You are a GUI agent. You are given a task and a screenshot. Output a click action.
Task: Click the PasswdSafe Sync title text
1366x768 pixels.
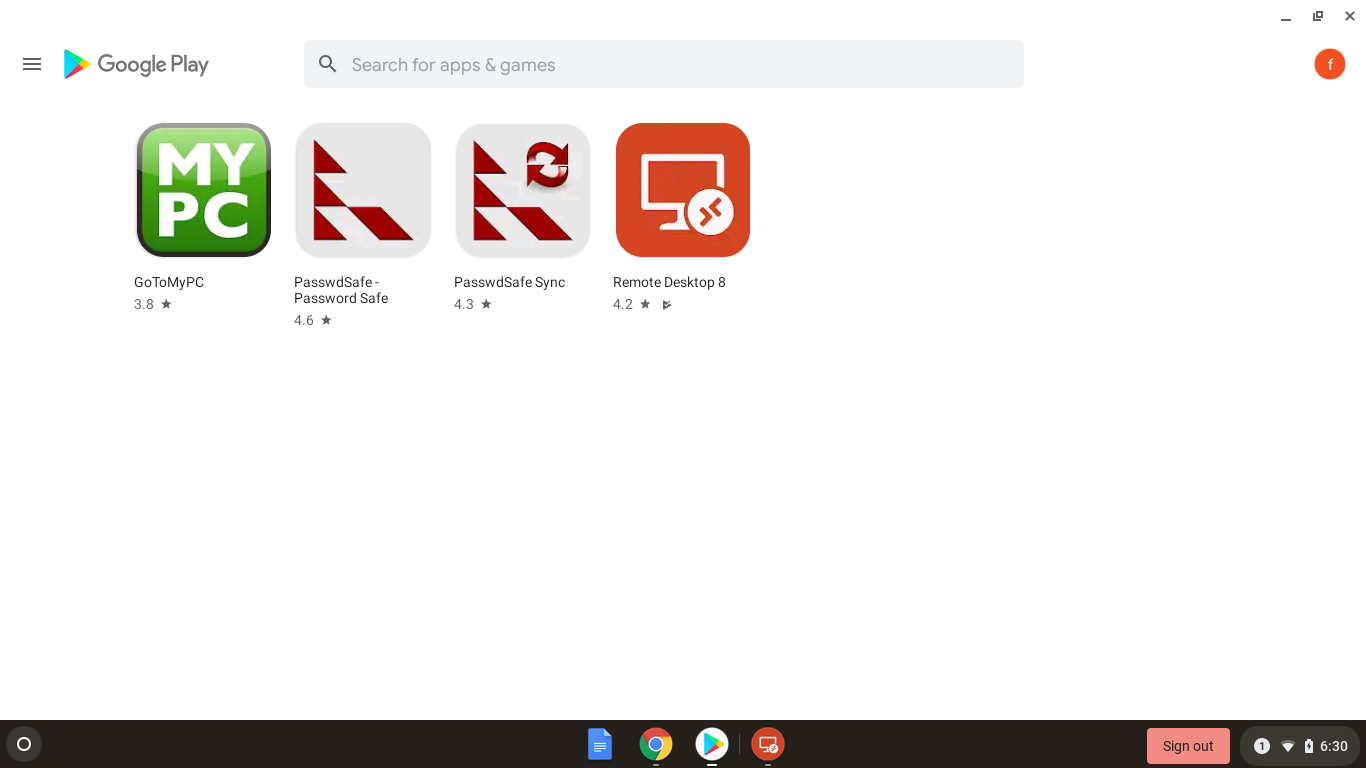point(510,282)
